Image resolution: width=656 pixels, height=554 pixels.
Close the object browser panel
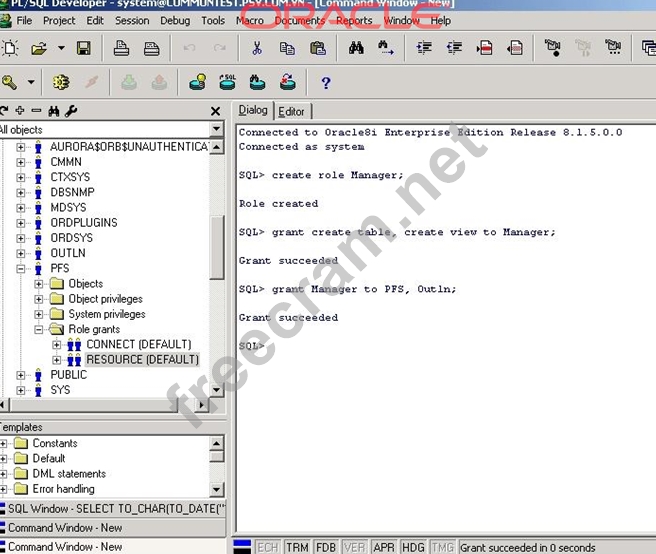(215, 111)
